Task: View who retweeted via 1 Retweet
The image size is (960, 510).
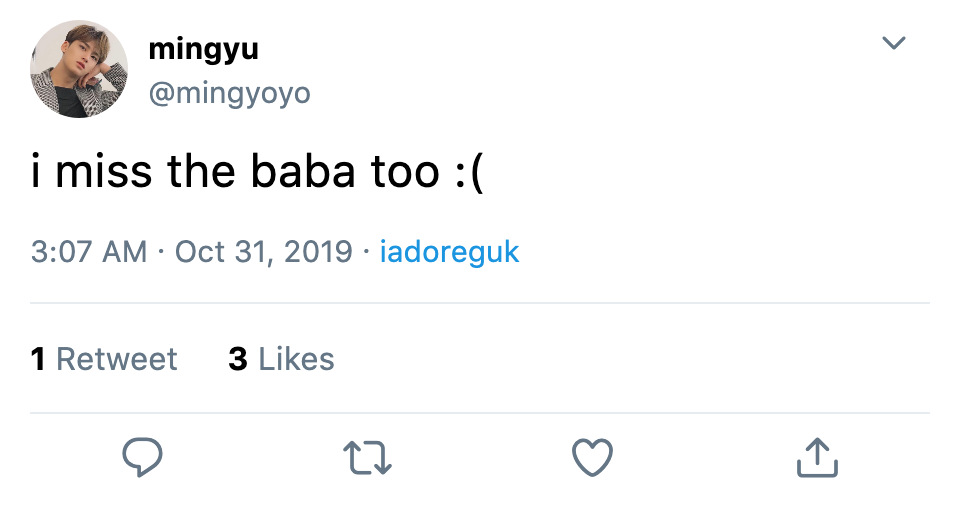Action: 104,359
